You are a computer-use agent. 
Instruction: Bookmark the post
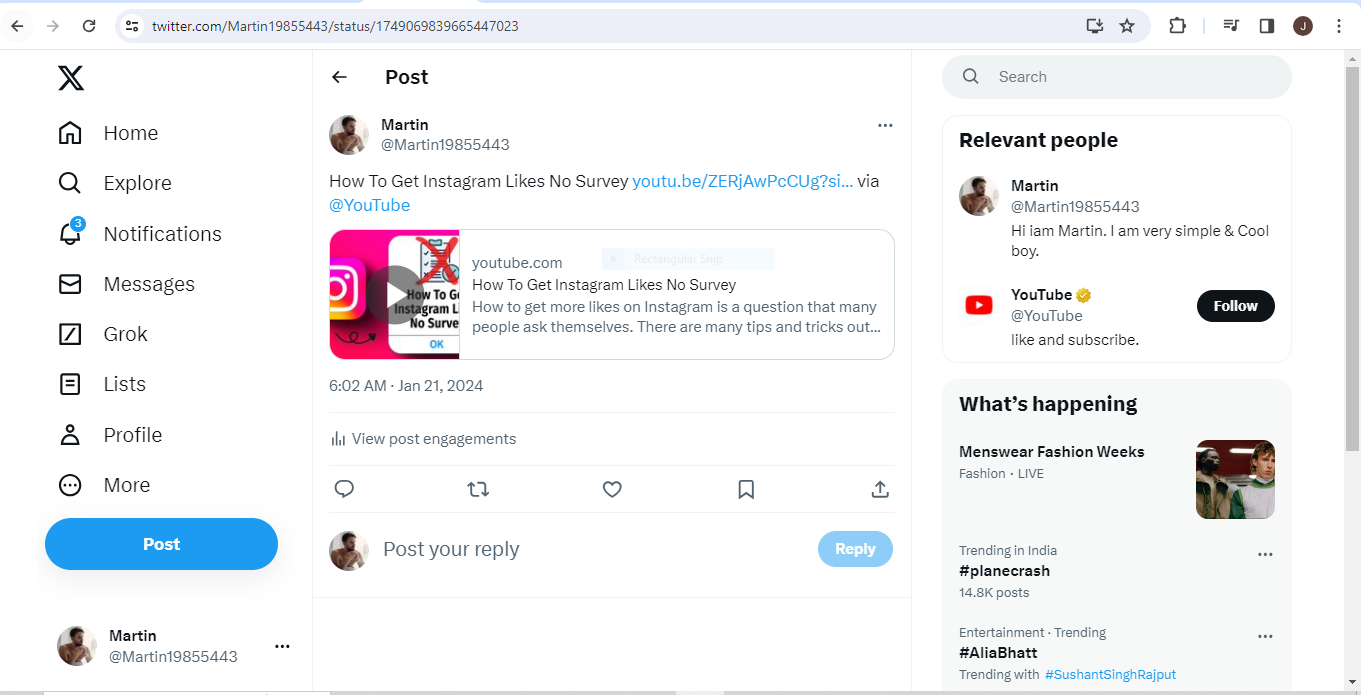746,489
